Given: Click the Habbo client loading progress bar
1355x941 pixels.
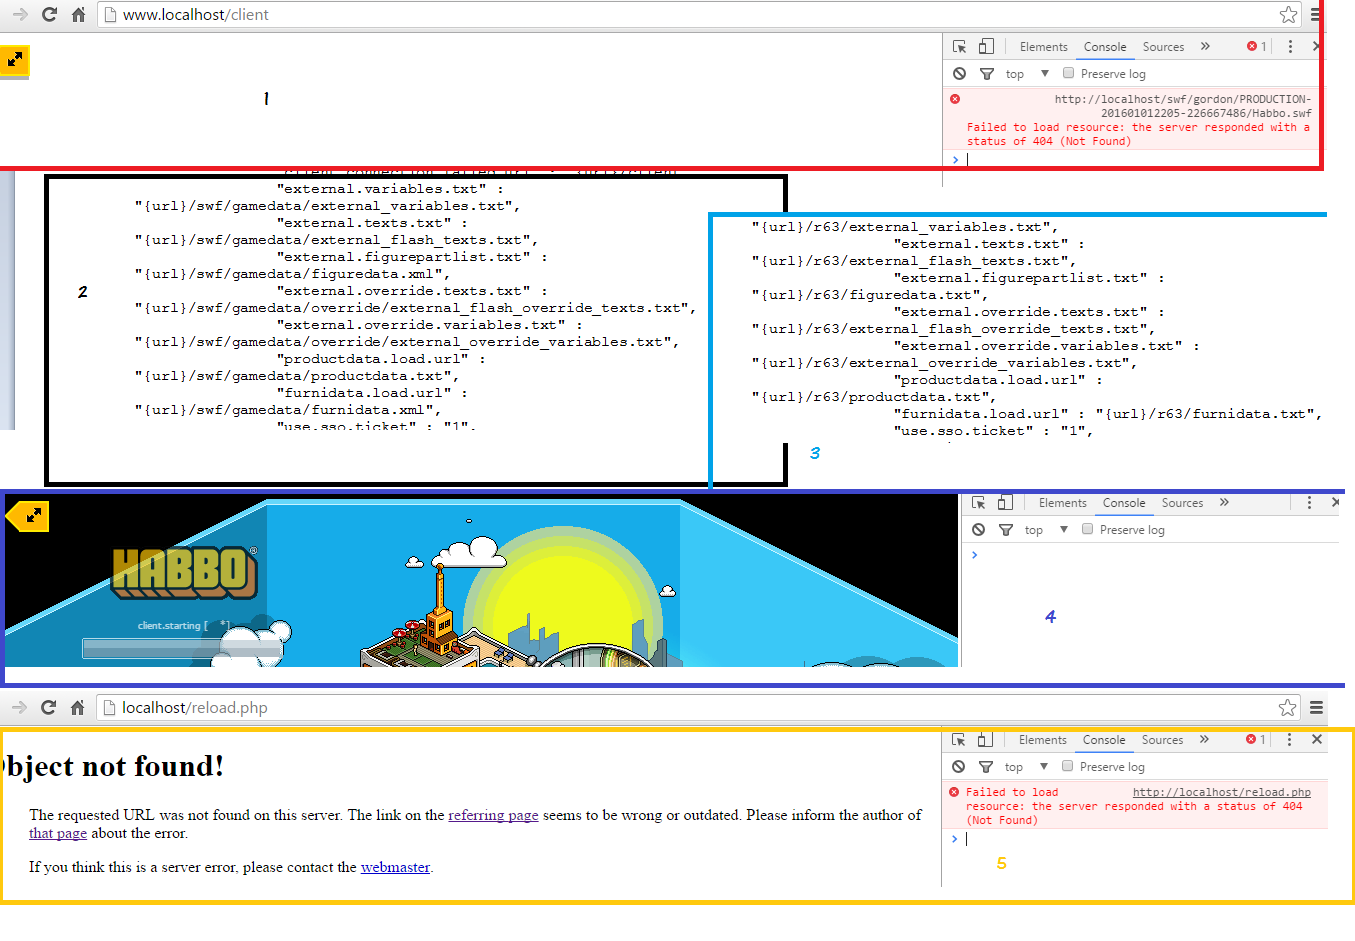Looking at the screenshot, I should 182,649.
